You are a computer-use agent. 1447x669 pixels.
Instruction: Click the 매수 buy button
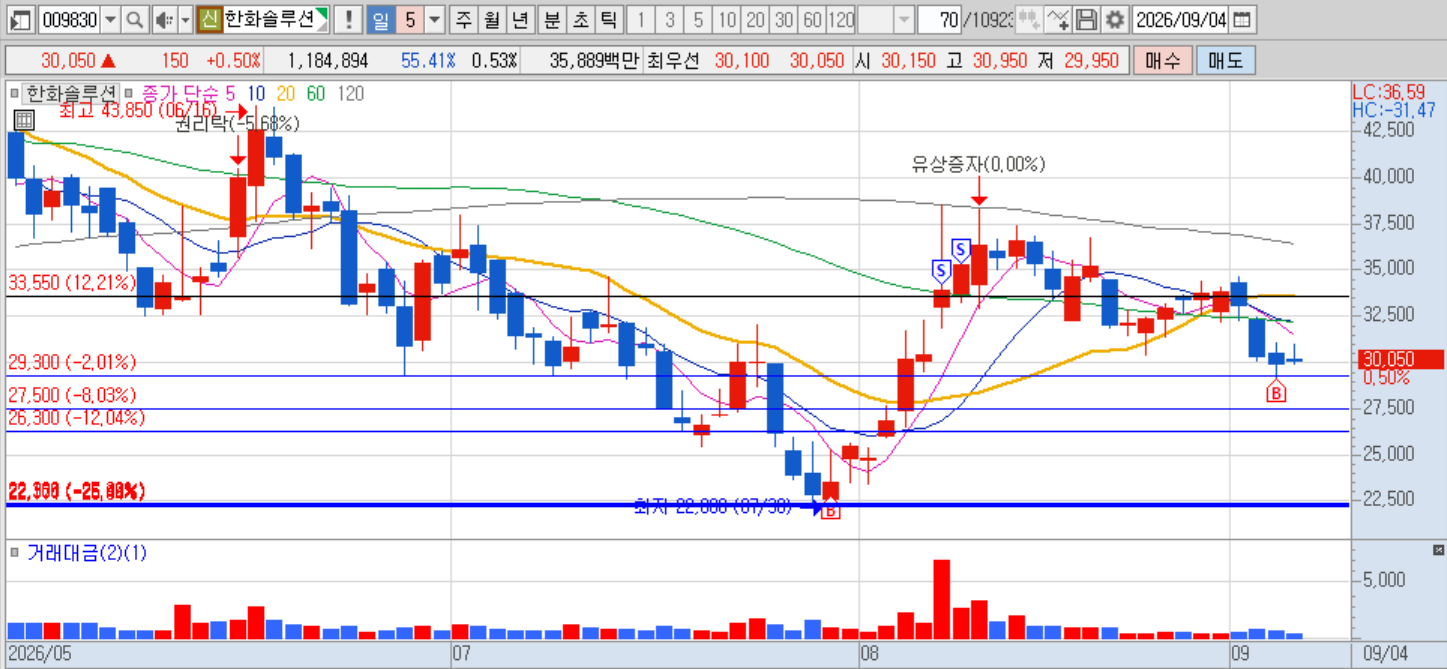click(1163, 60)
